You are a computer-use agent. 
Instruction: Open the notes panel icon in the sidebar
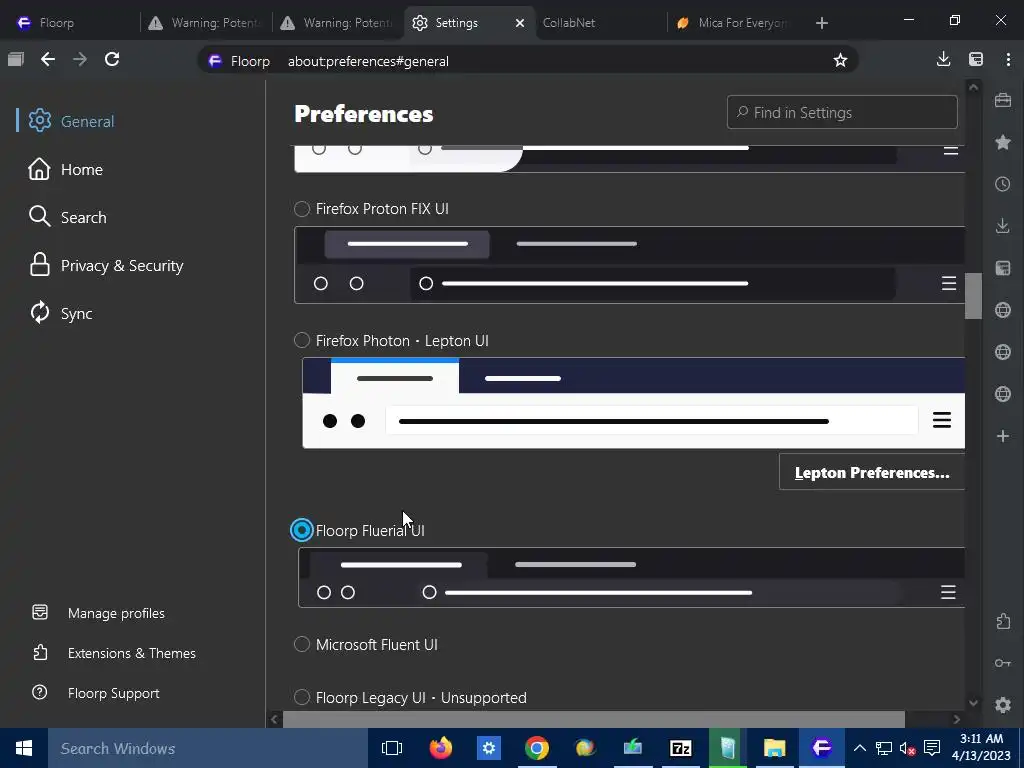click(x=1002, y=268)
